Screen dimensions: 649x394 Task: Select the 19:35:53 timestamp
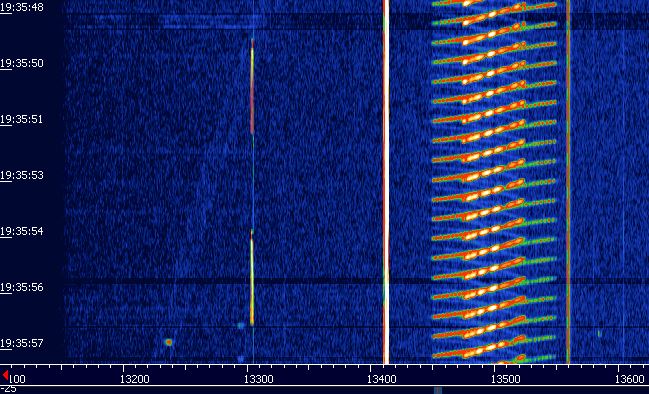point(22,175)
